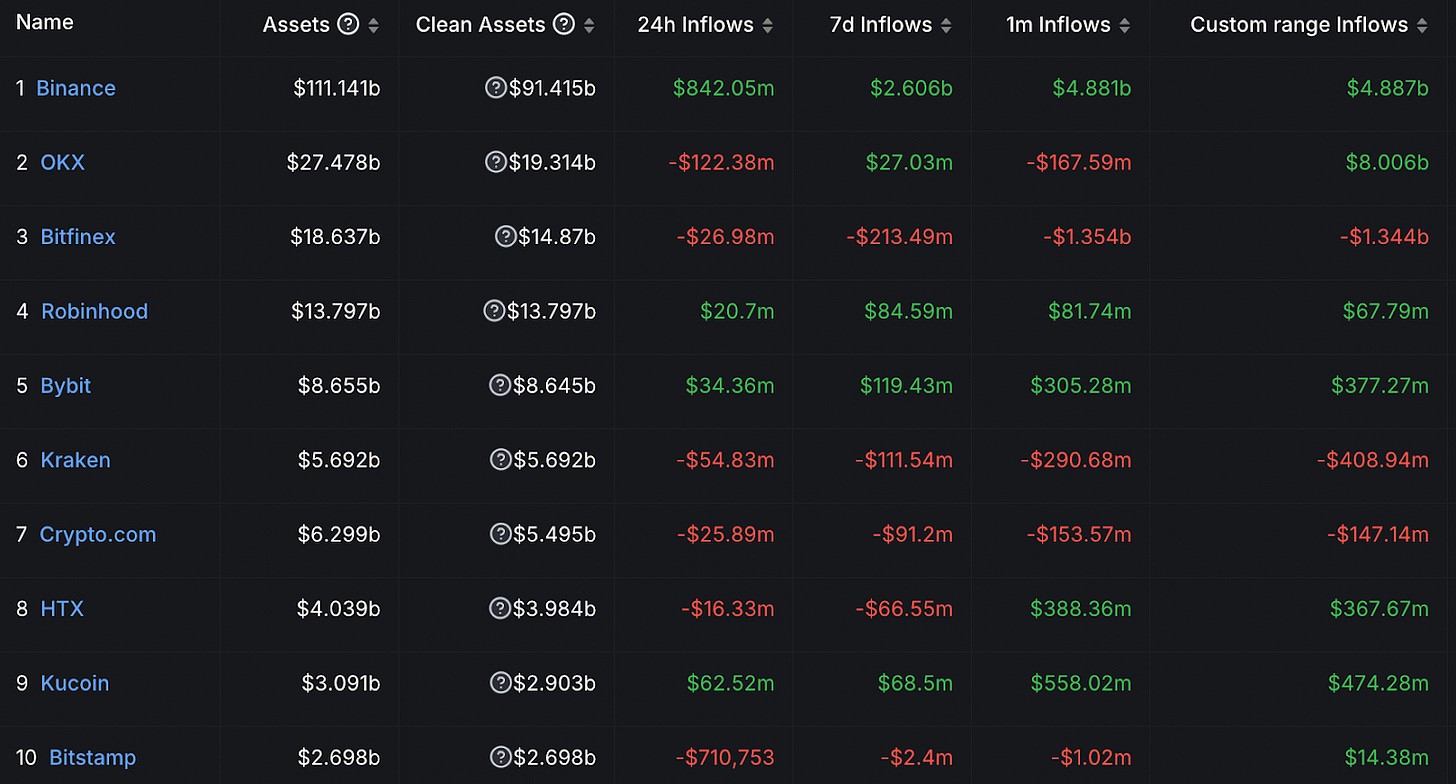The width and height of the screenshot is (1456, 784).
Task: Open the question icon in Kraken's Clean Assets
Action: [501, 459]
